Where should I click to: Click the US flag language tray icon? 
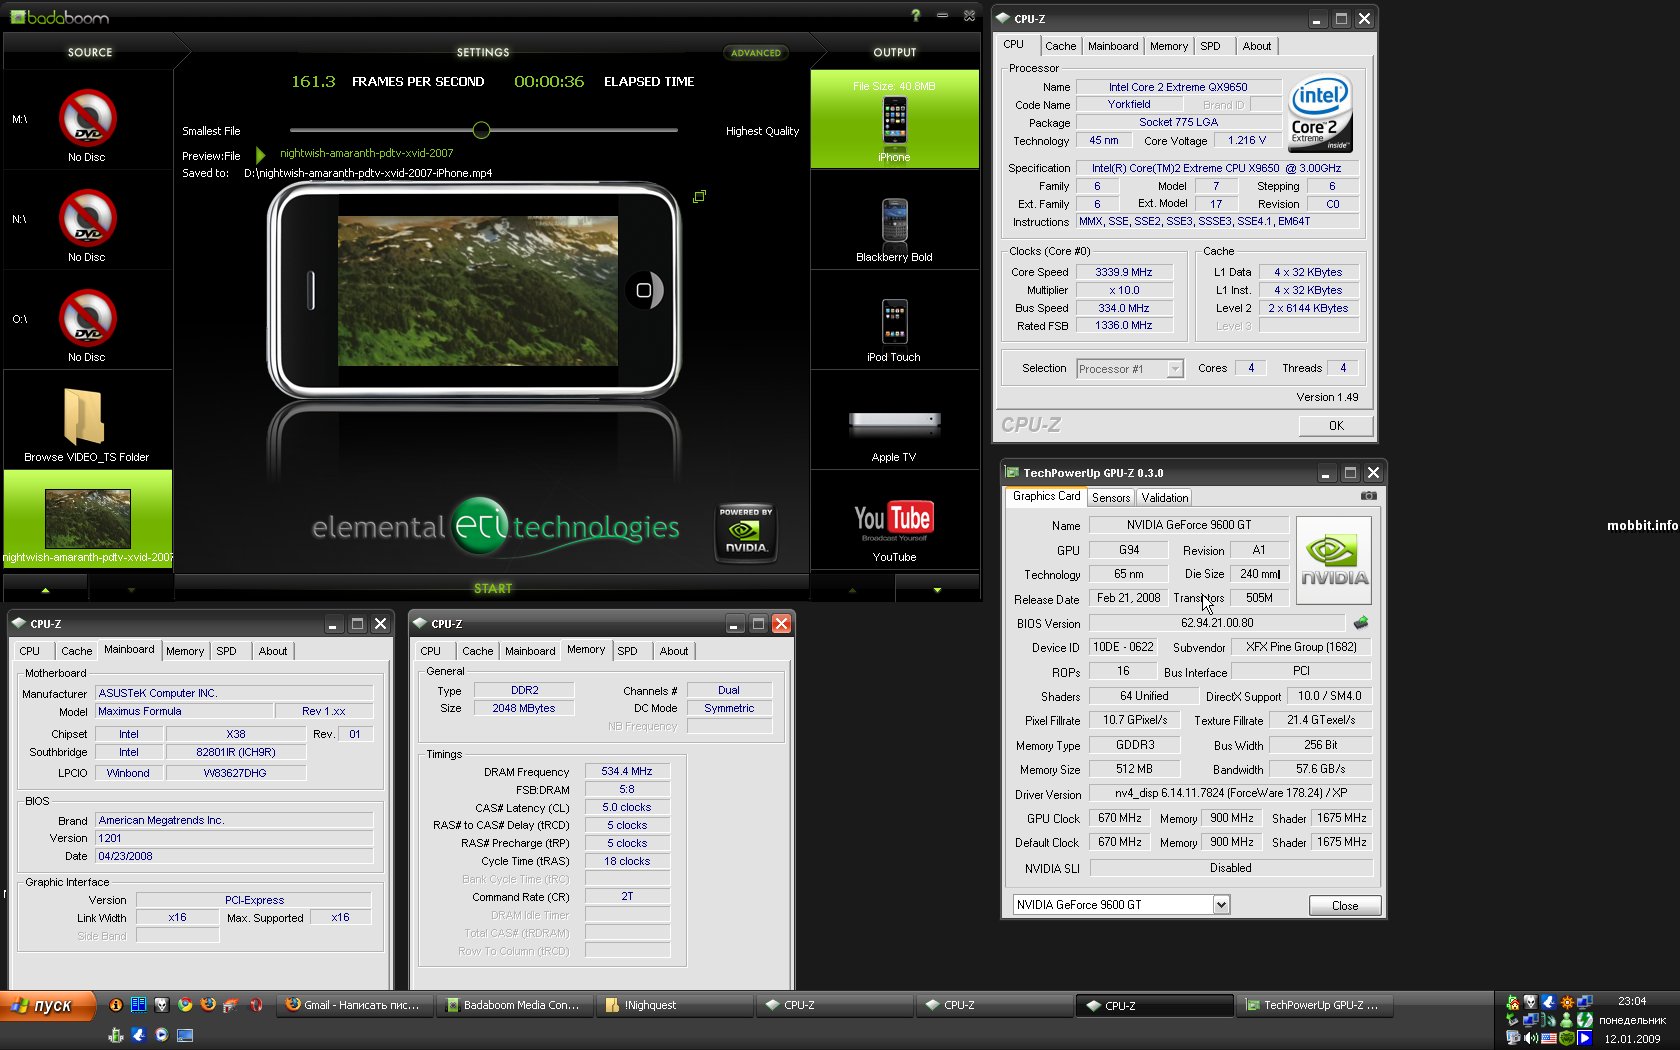coord(1549,1038)
